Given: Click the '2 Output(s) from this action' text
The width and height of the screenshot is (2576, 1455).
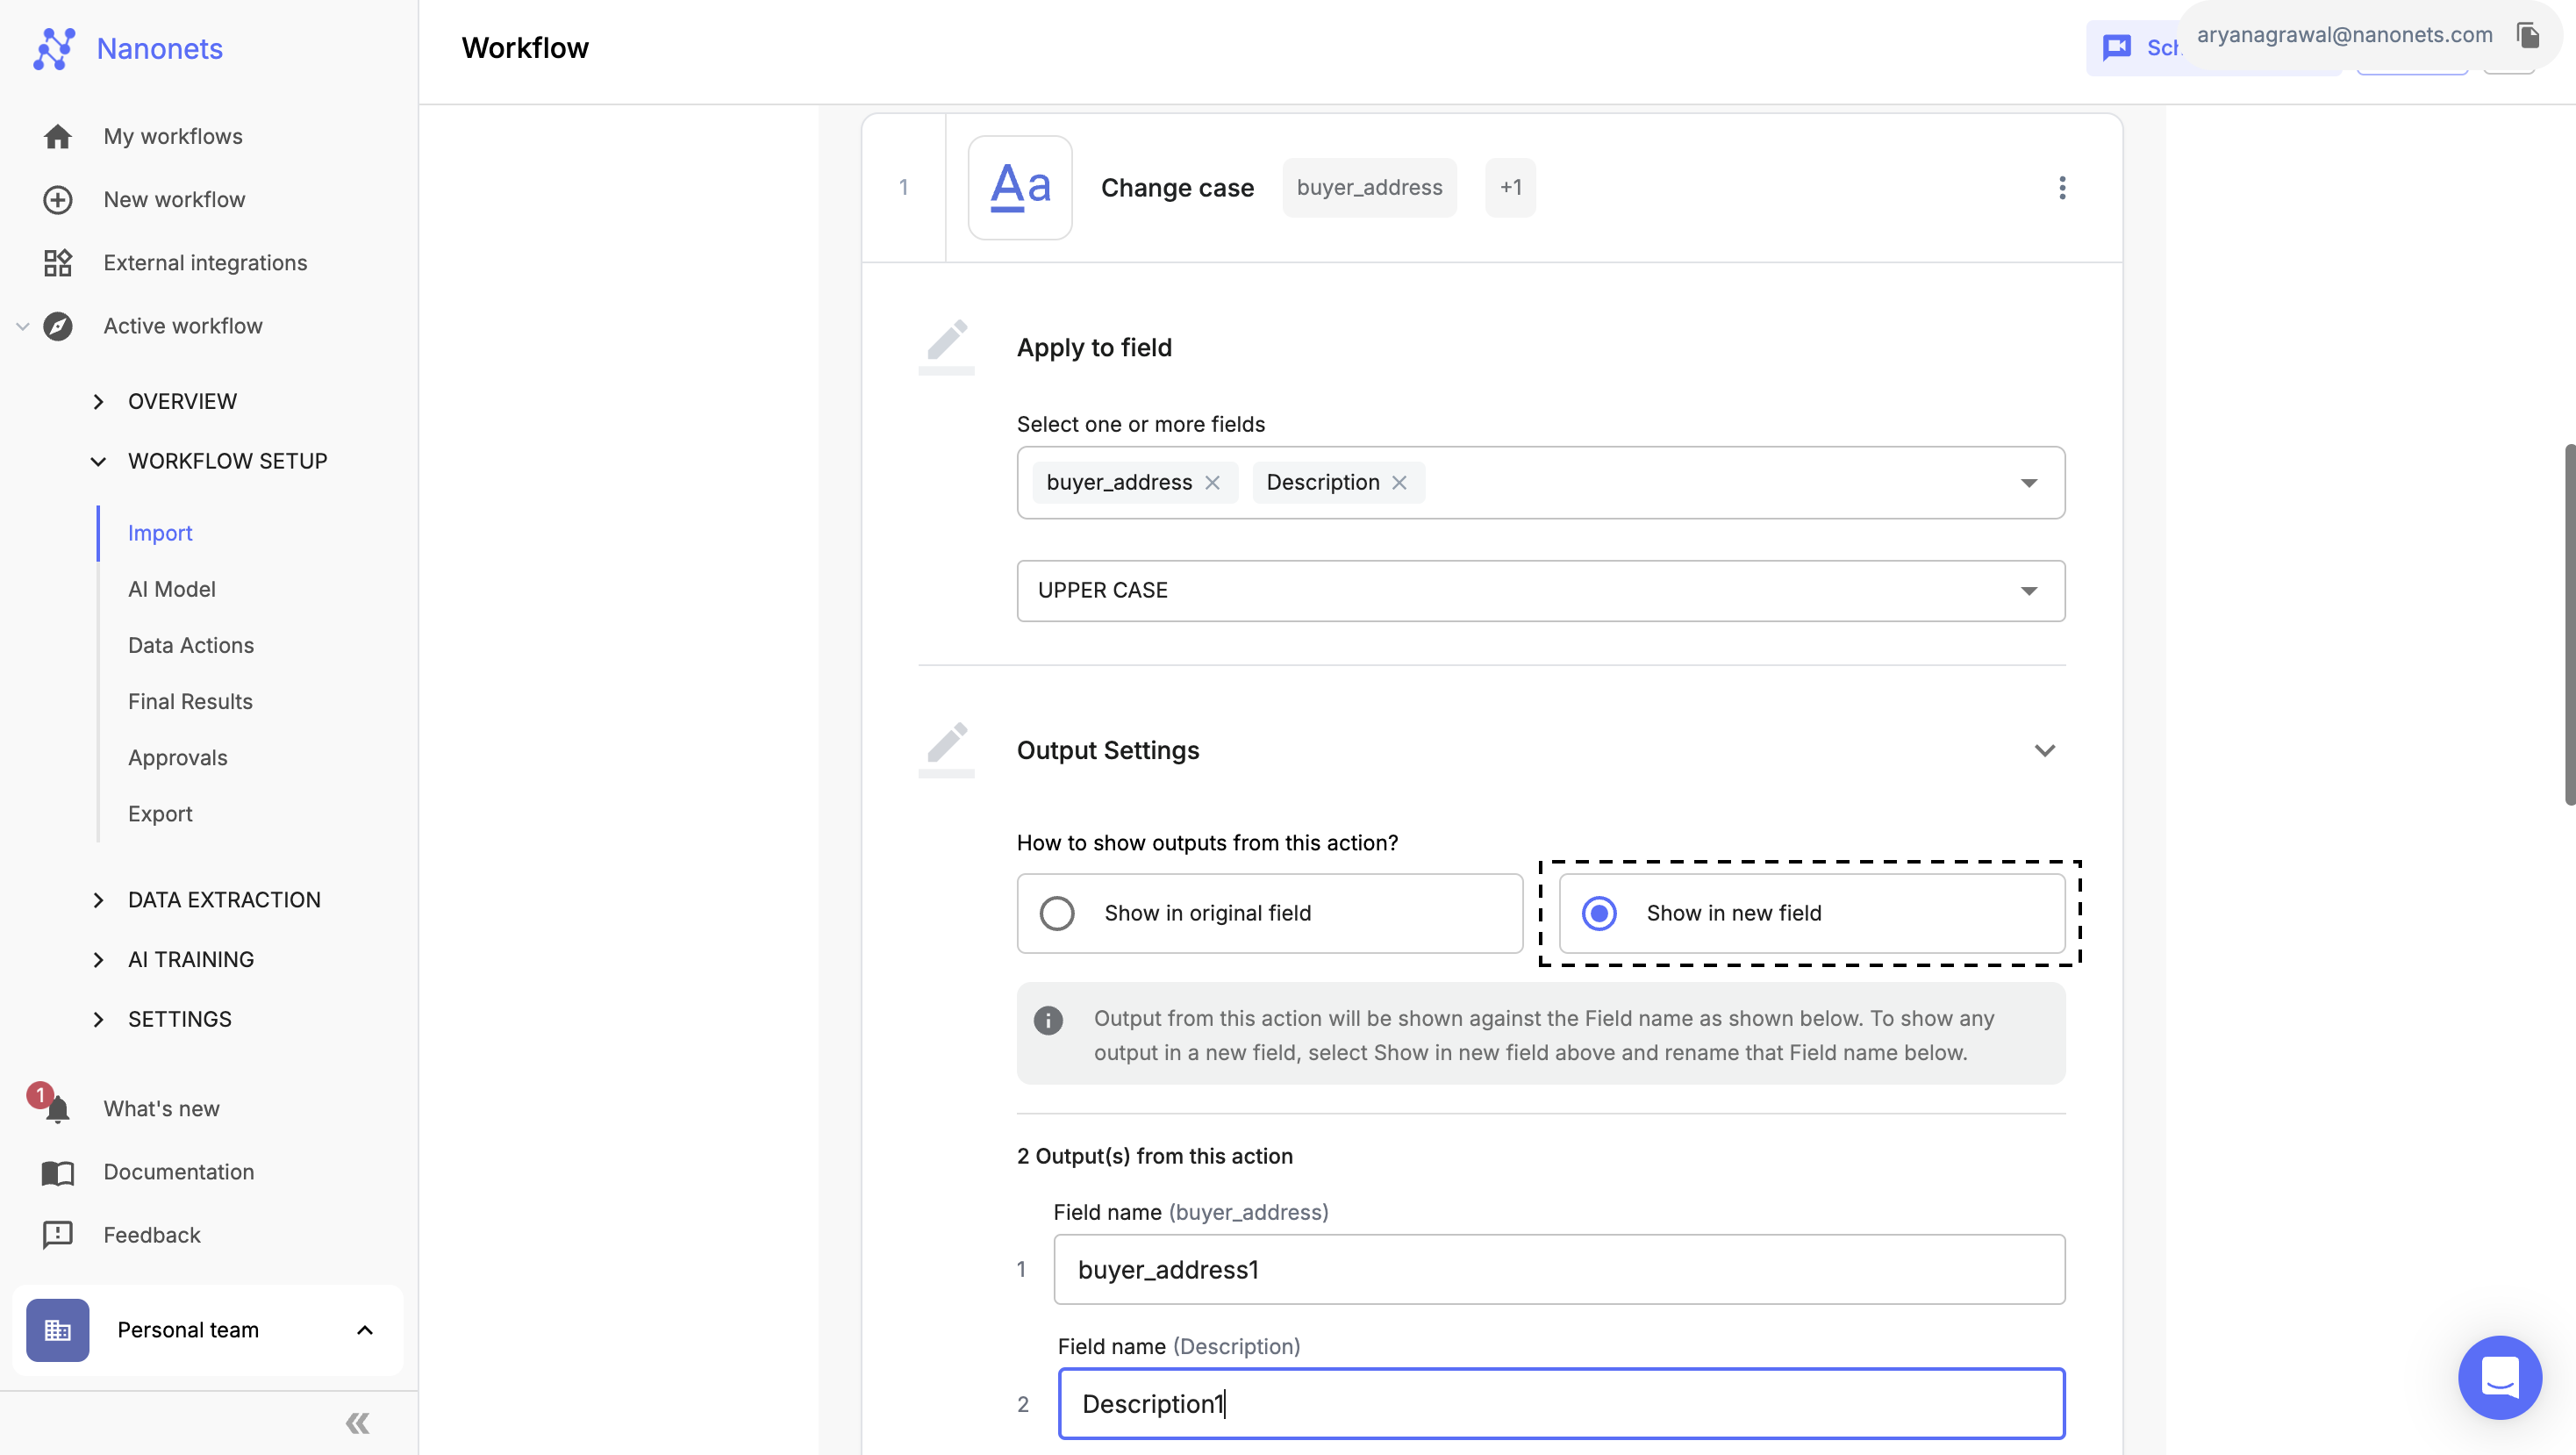Looking at the screenshot, I should (x=1155, y=1156).
